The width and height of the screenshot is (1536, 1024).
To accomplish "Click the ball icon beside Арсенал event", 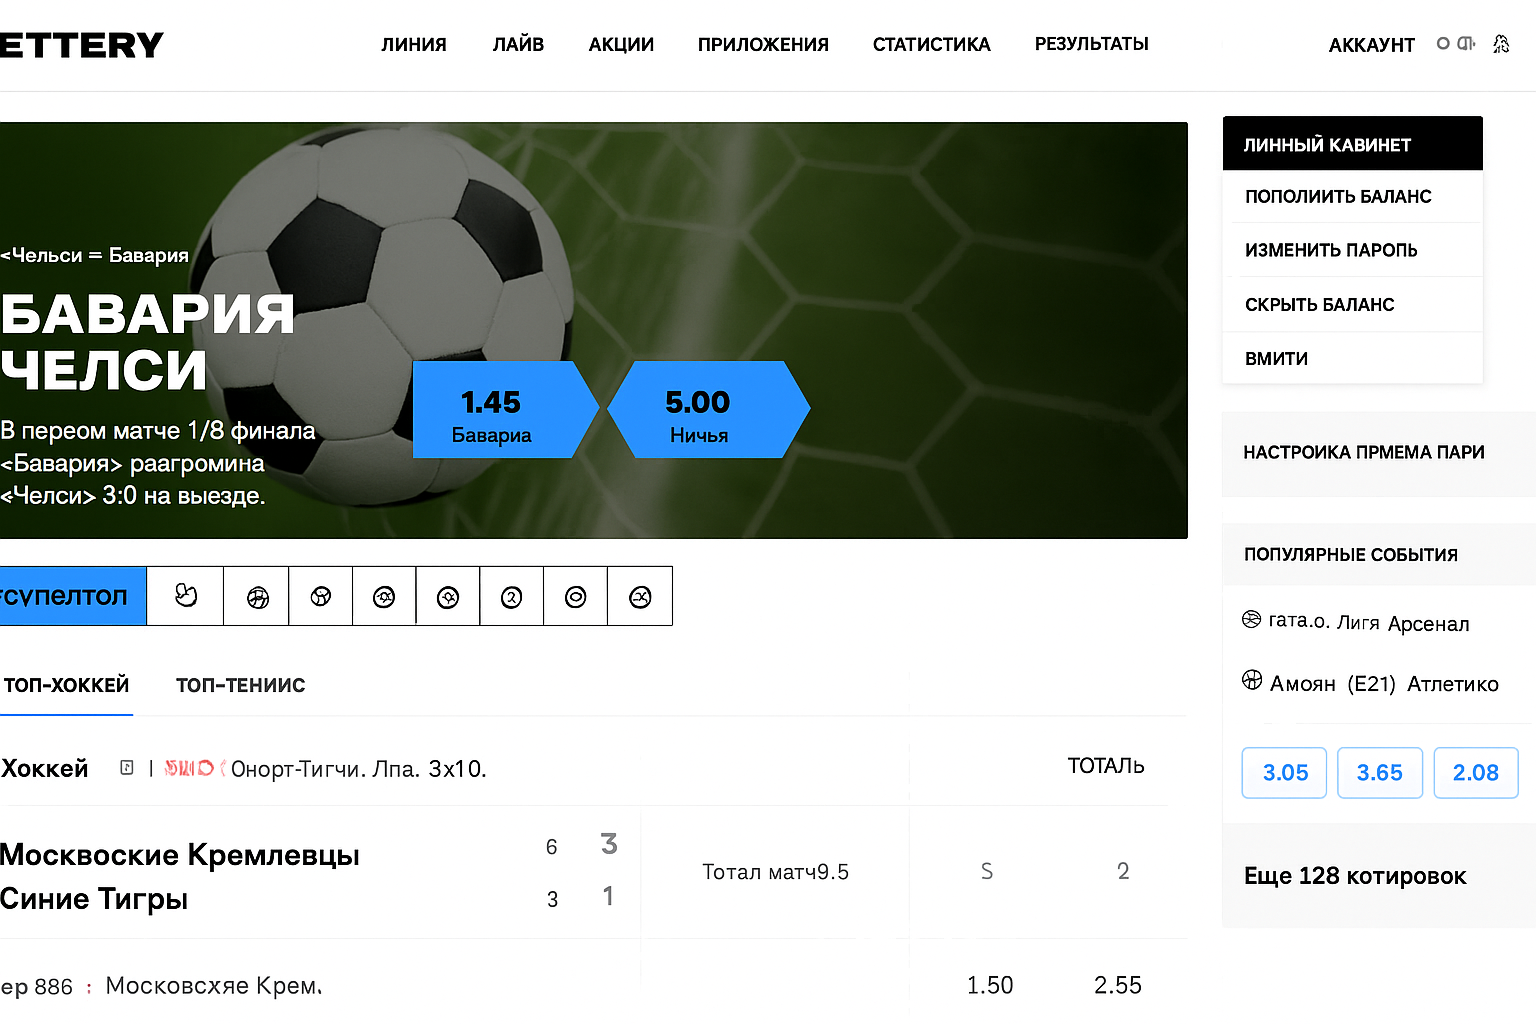I will (x=1251, y=620).
